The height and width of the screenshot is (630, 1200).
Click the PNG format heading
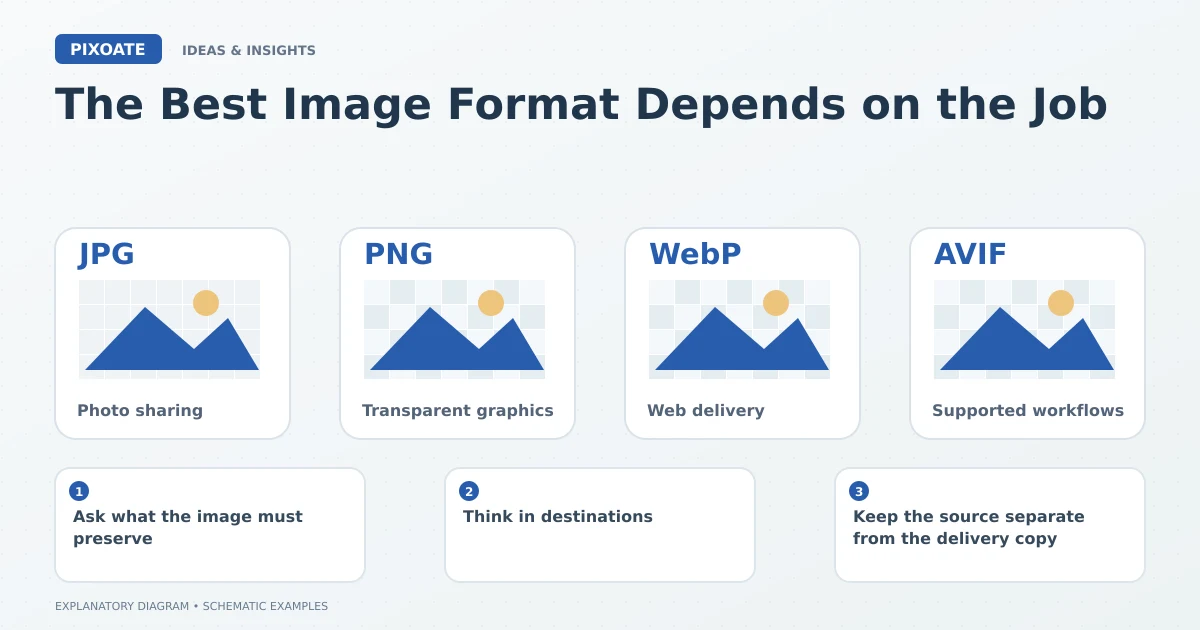pos(398,254)
